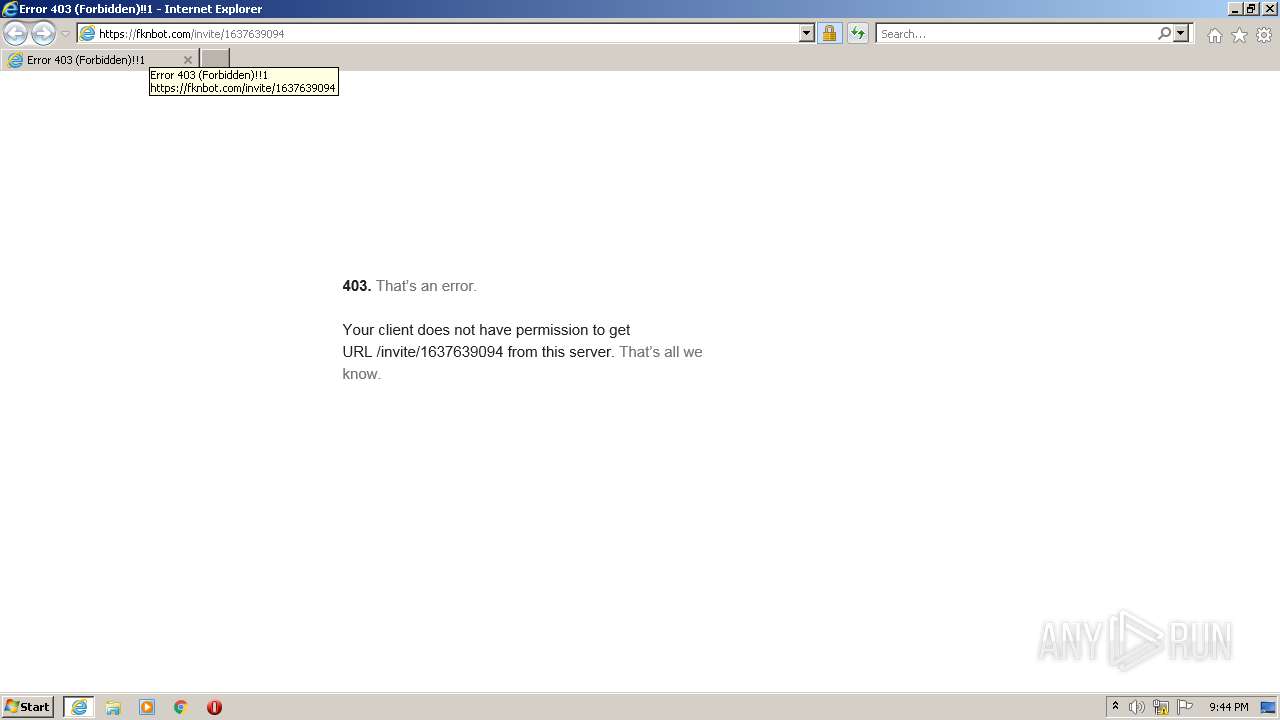Open the security report lock icon
1280x720 pixels.
pyautogui.click(x=829, y=33)
